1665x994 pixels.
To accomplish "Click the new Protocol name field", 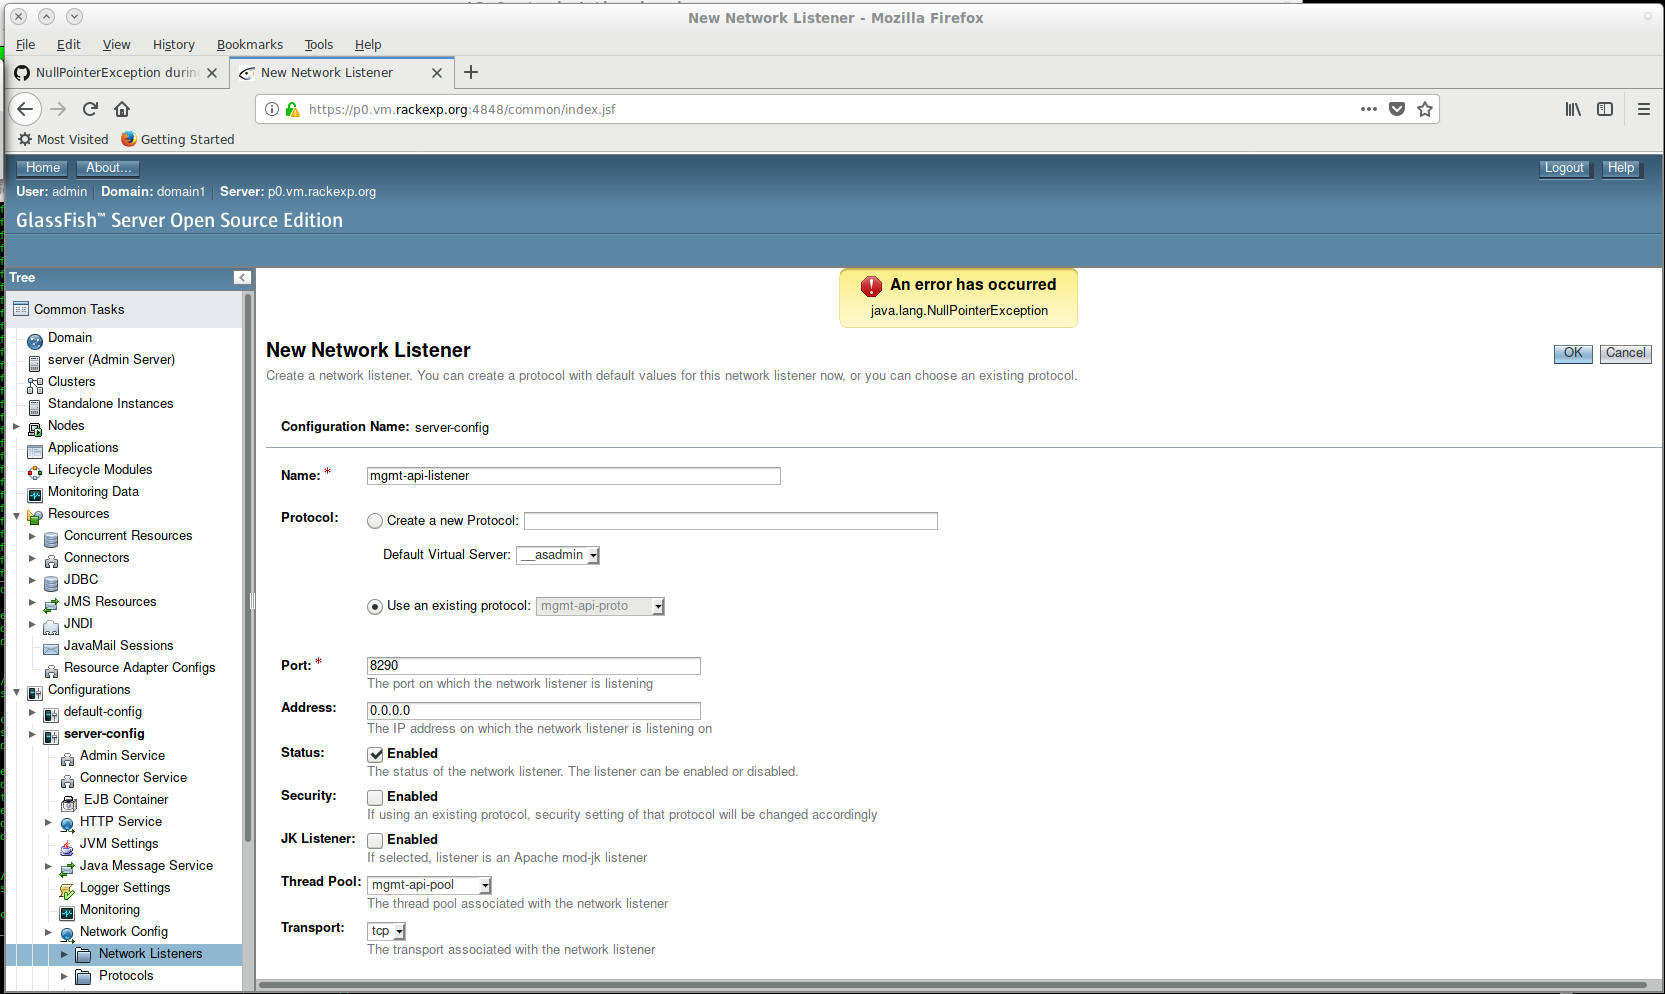I will tap(730, 521).
